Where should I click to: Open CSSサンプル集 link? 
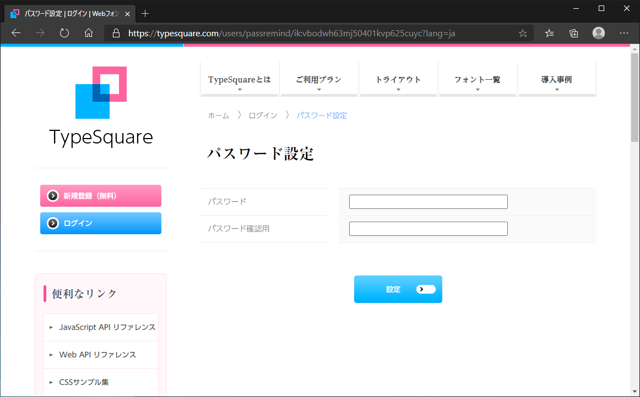tap(84, 382)
